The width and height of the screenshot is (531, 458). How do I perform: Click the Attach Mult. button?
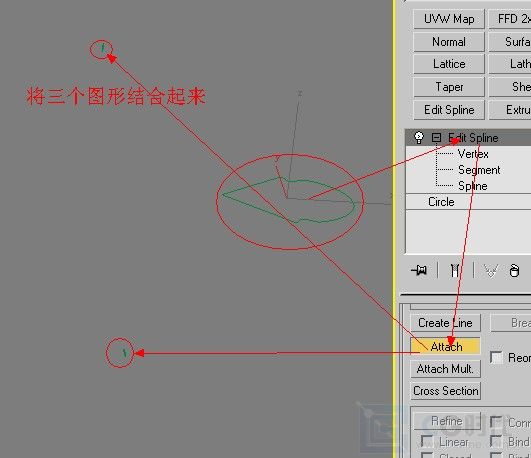(445, 369)
